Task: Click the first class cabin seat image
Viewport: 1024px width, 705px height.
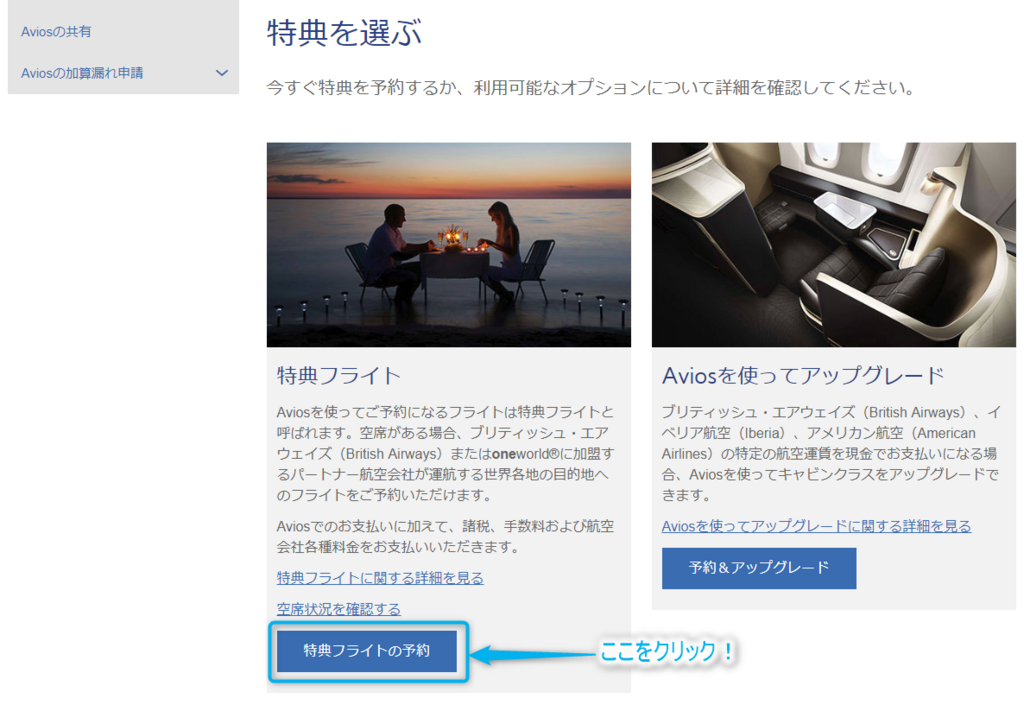Action: [x=833, y=244]
